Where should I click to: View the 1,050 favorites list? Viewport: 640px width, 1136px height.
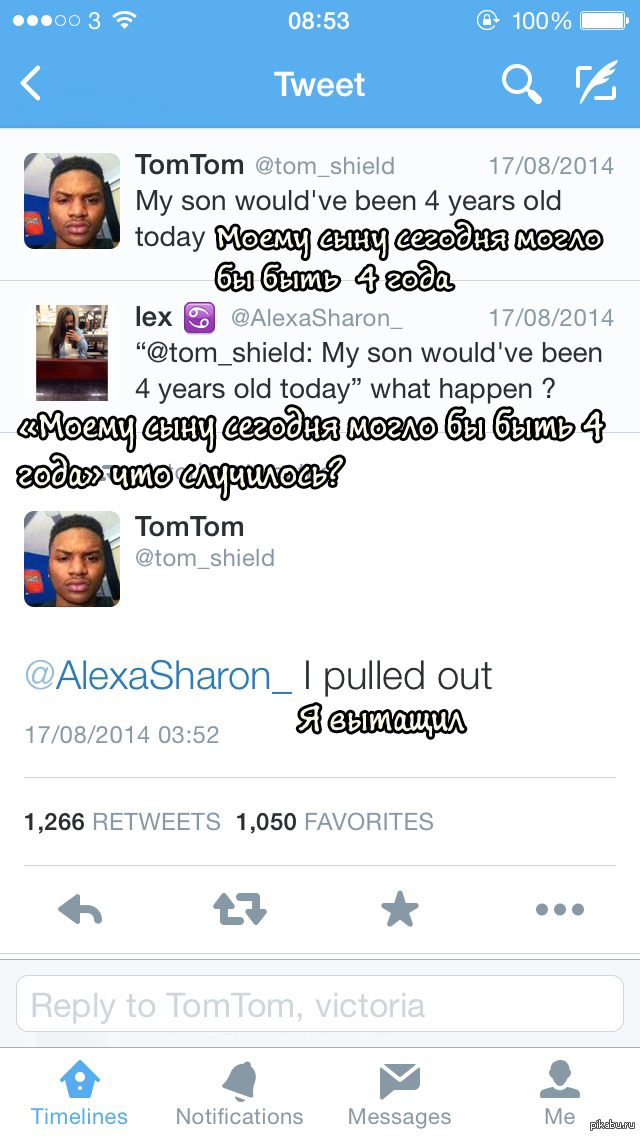pyautogui.click(x=335, y=822)
